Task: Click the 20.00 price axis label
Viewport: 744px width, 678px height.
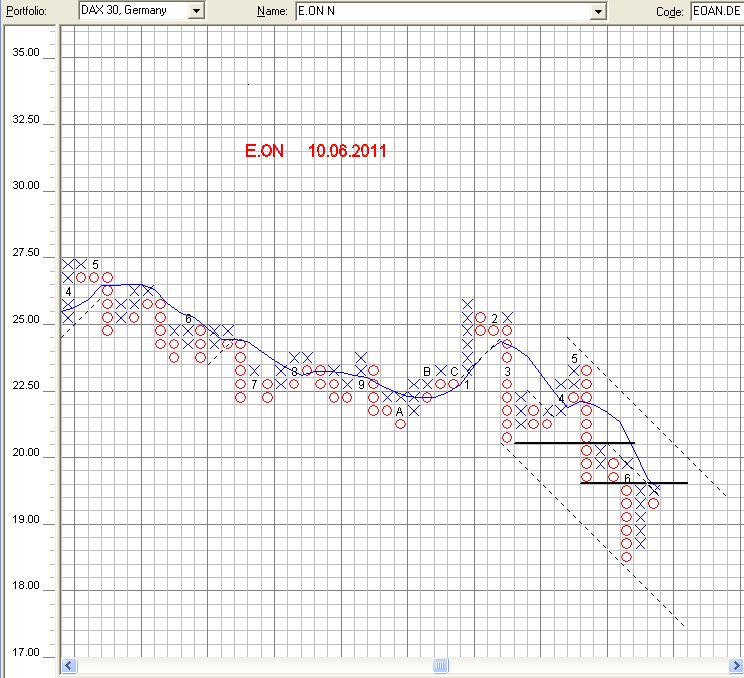Action: (26, 452)
